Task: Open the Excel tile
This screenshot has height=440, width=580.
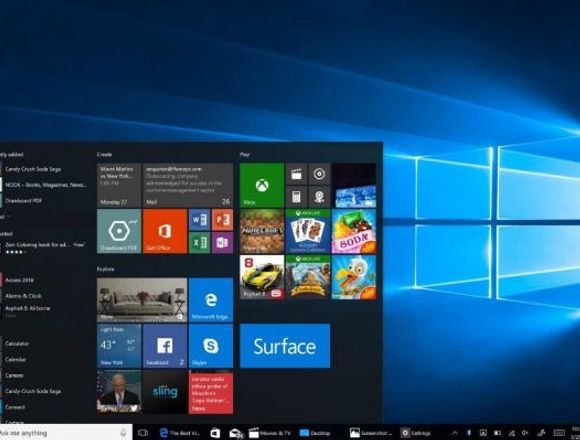Action: [x=199, y=243]
